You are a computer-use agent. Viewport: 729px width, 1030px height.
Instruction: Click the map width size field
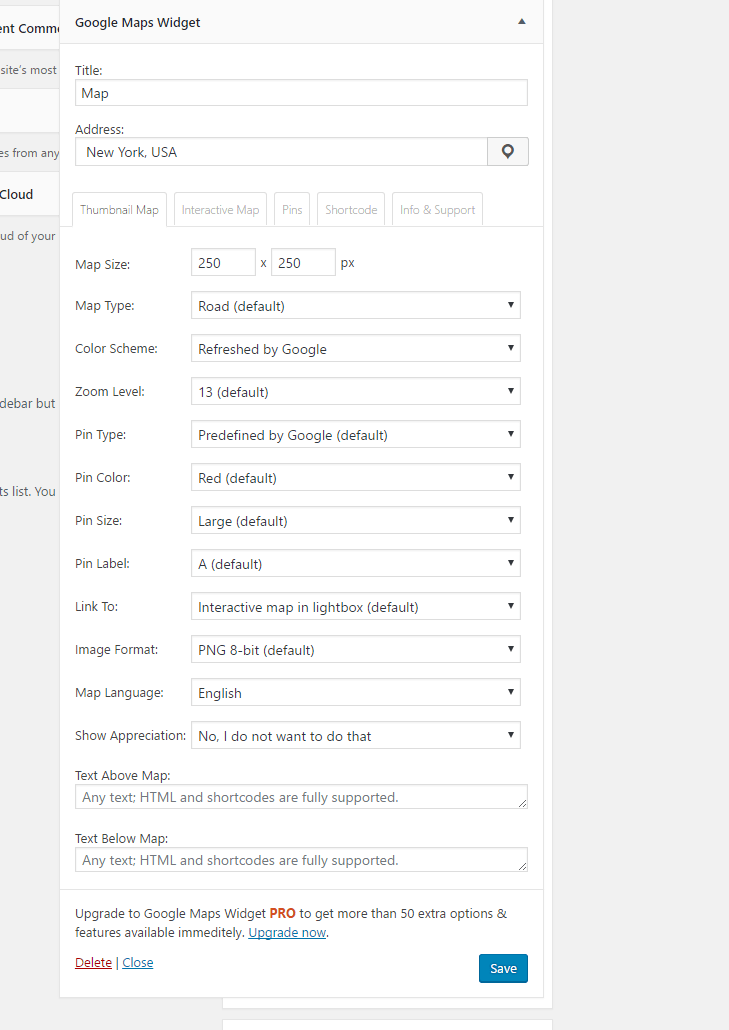[223, 263]
